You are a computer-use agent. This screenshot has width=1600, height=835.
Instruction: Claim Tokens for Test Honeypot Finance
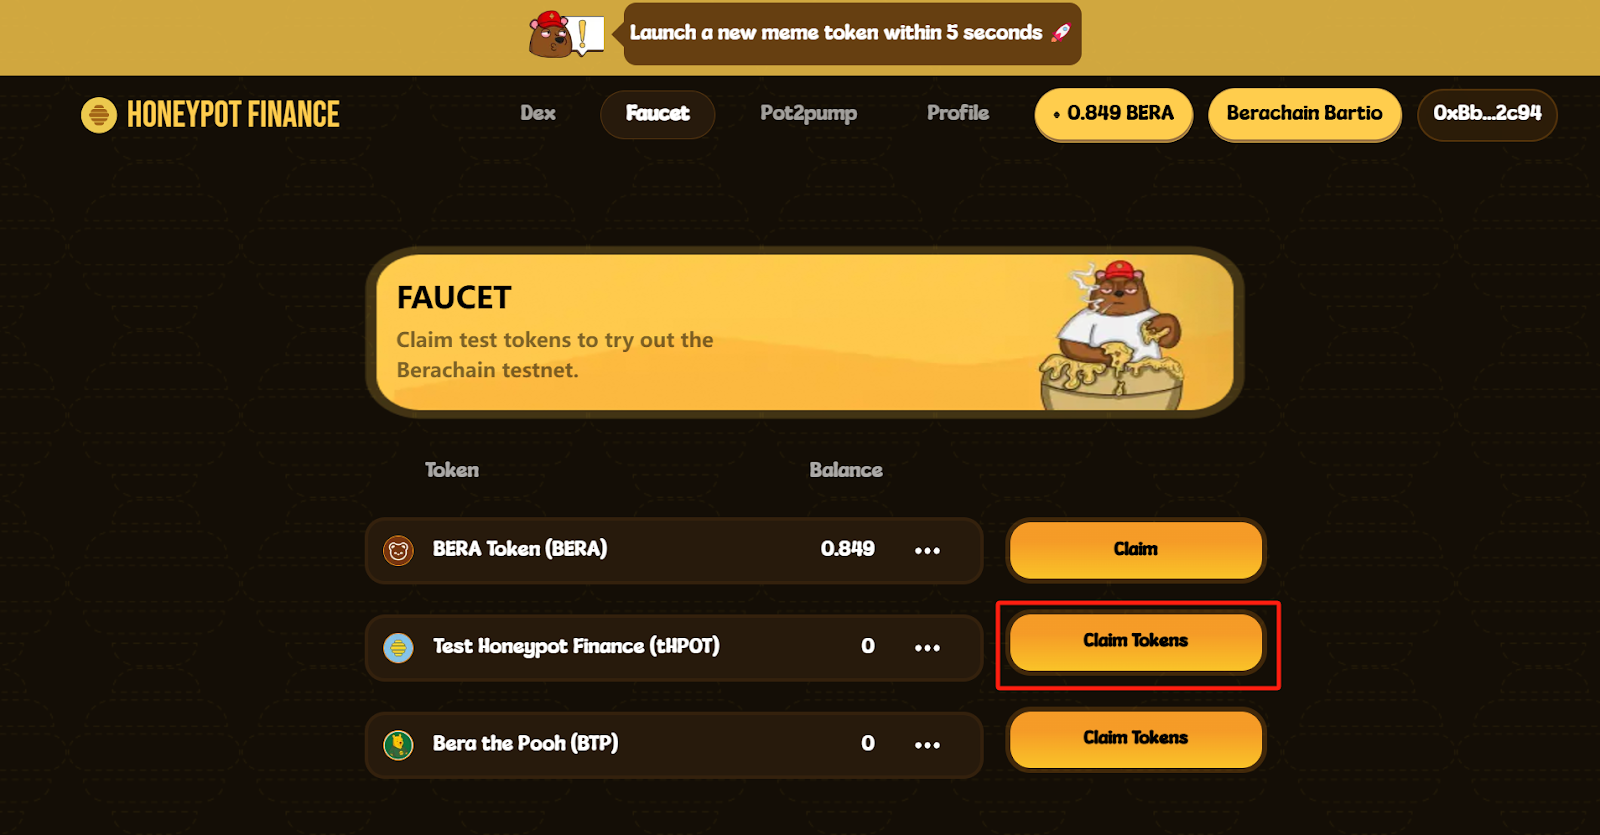coord(1136,641)
